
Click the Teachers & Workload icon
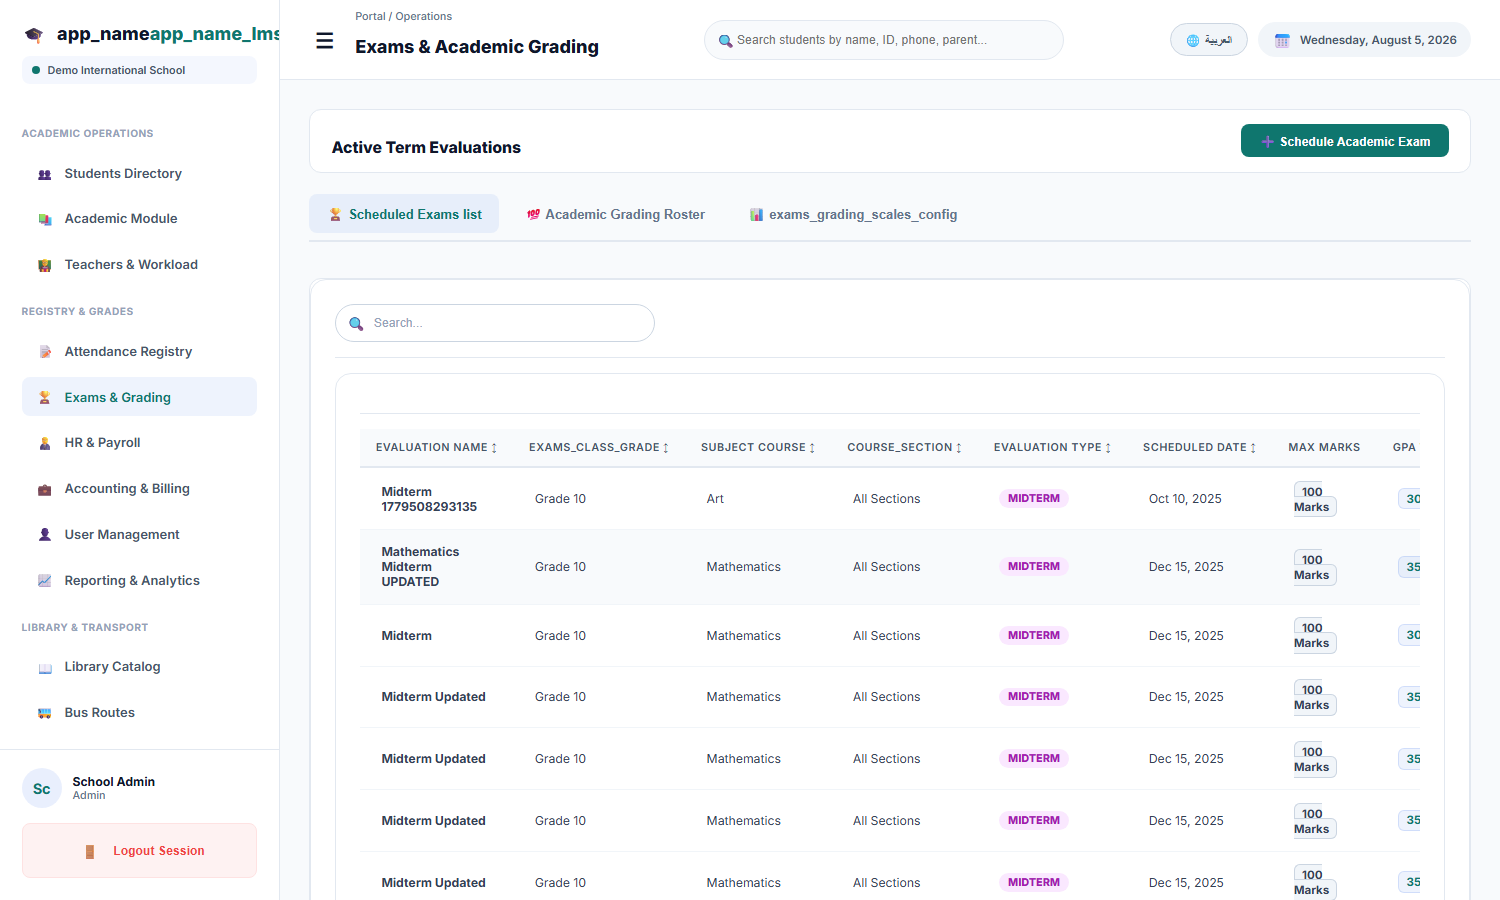coord(45,265)
